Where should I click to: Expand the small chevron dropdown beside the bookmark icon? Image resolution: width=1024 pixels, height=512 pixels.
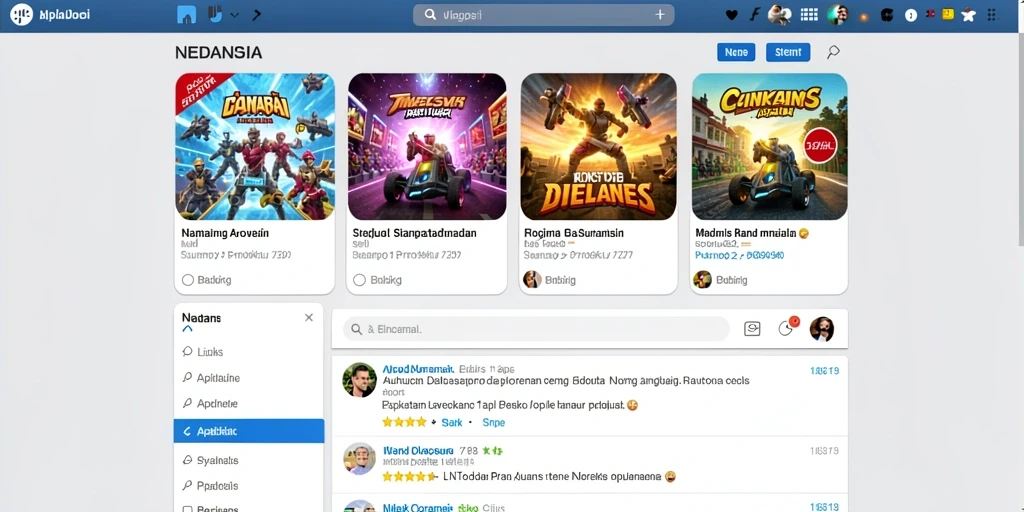[x=234, y=15]
